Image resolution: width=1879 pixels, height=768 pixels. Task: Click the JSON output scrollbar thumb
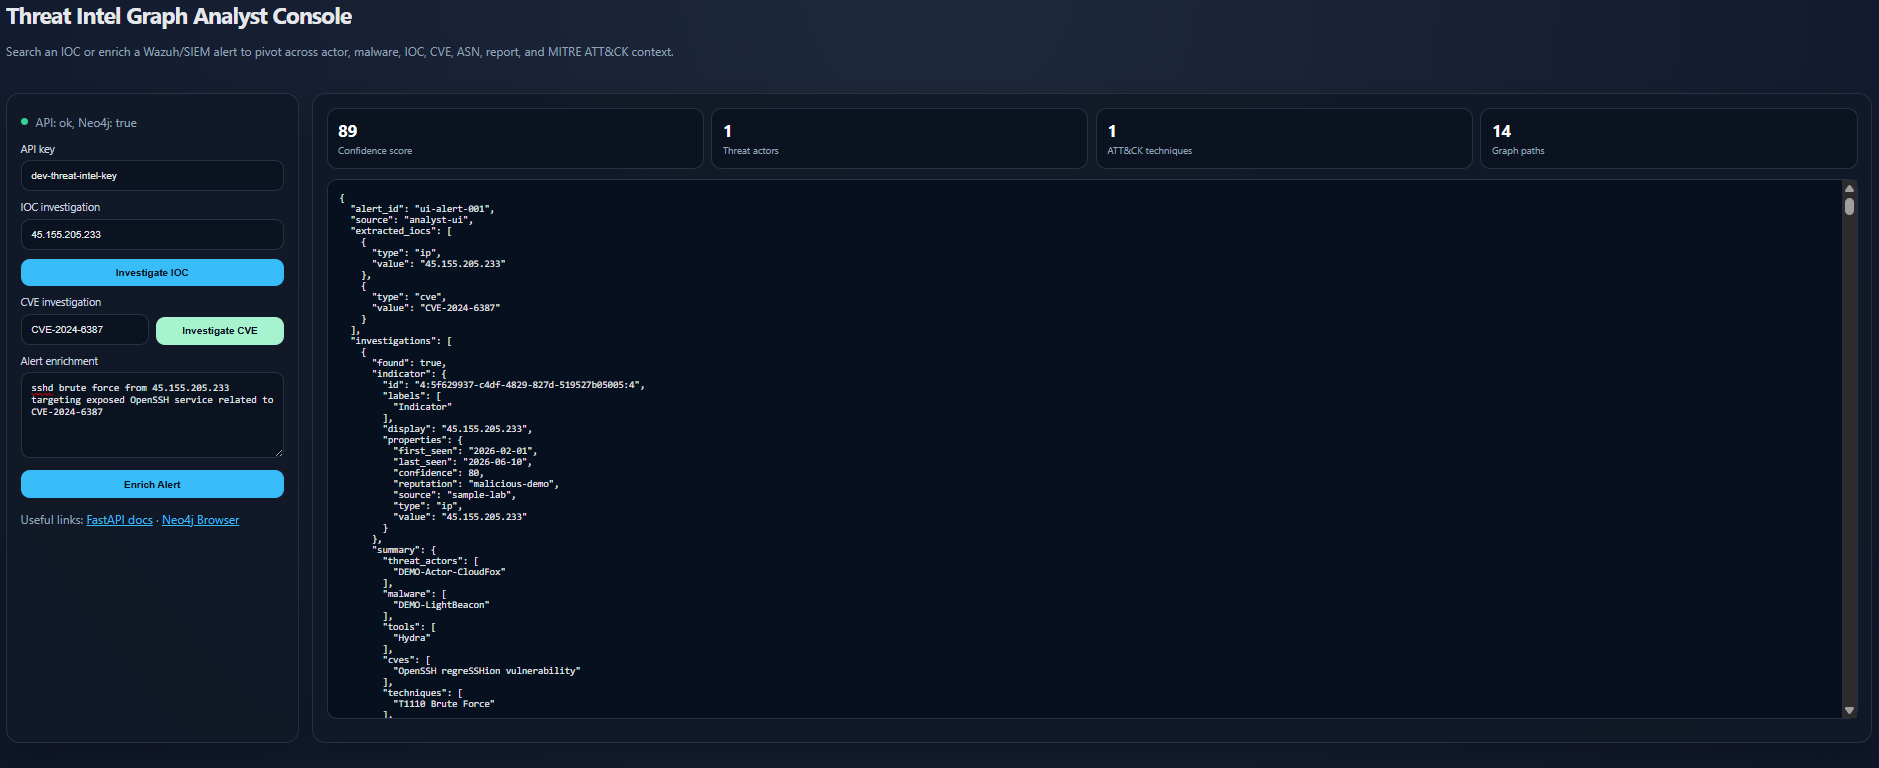1850,206
